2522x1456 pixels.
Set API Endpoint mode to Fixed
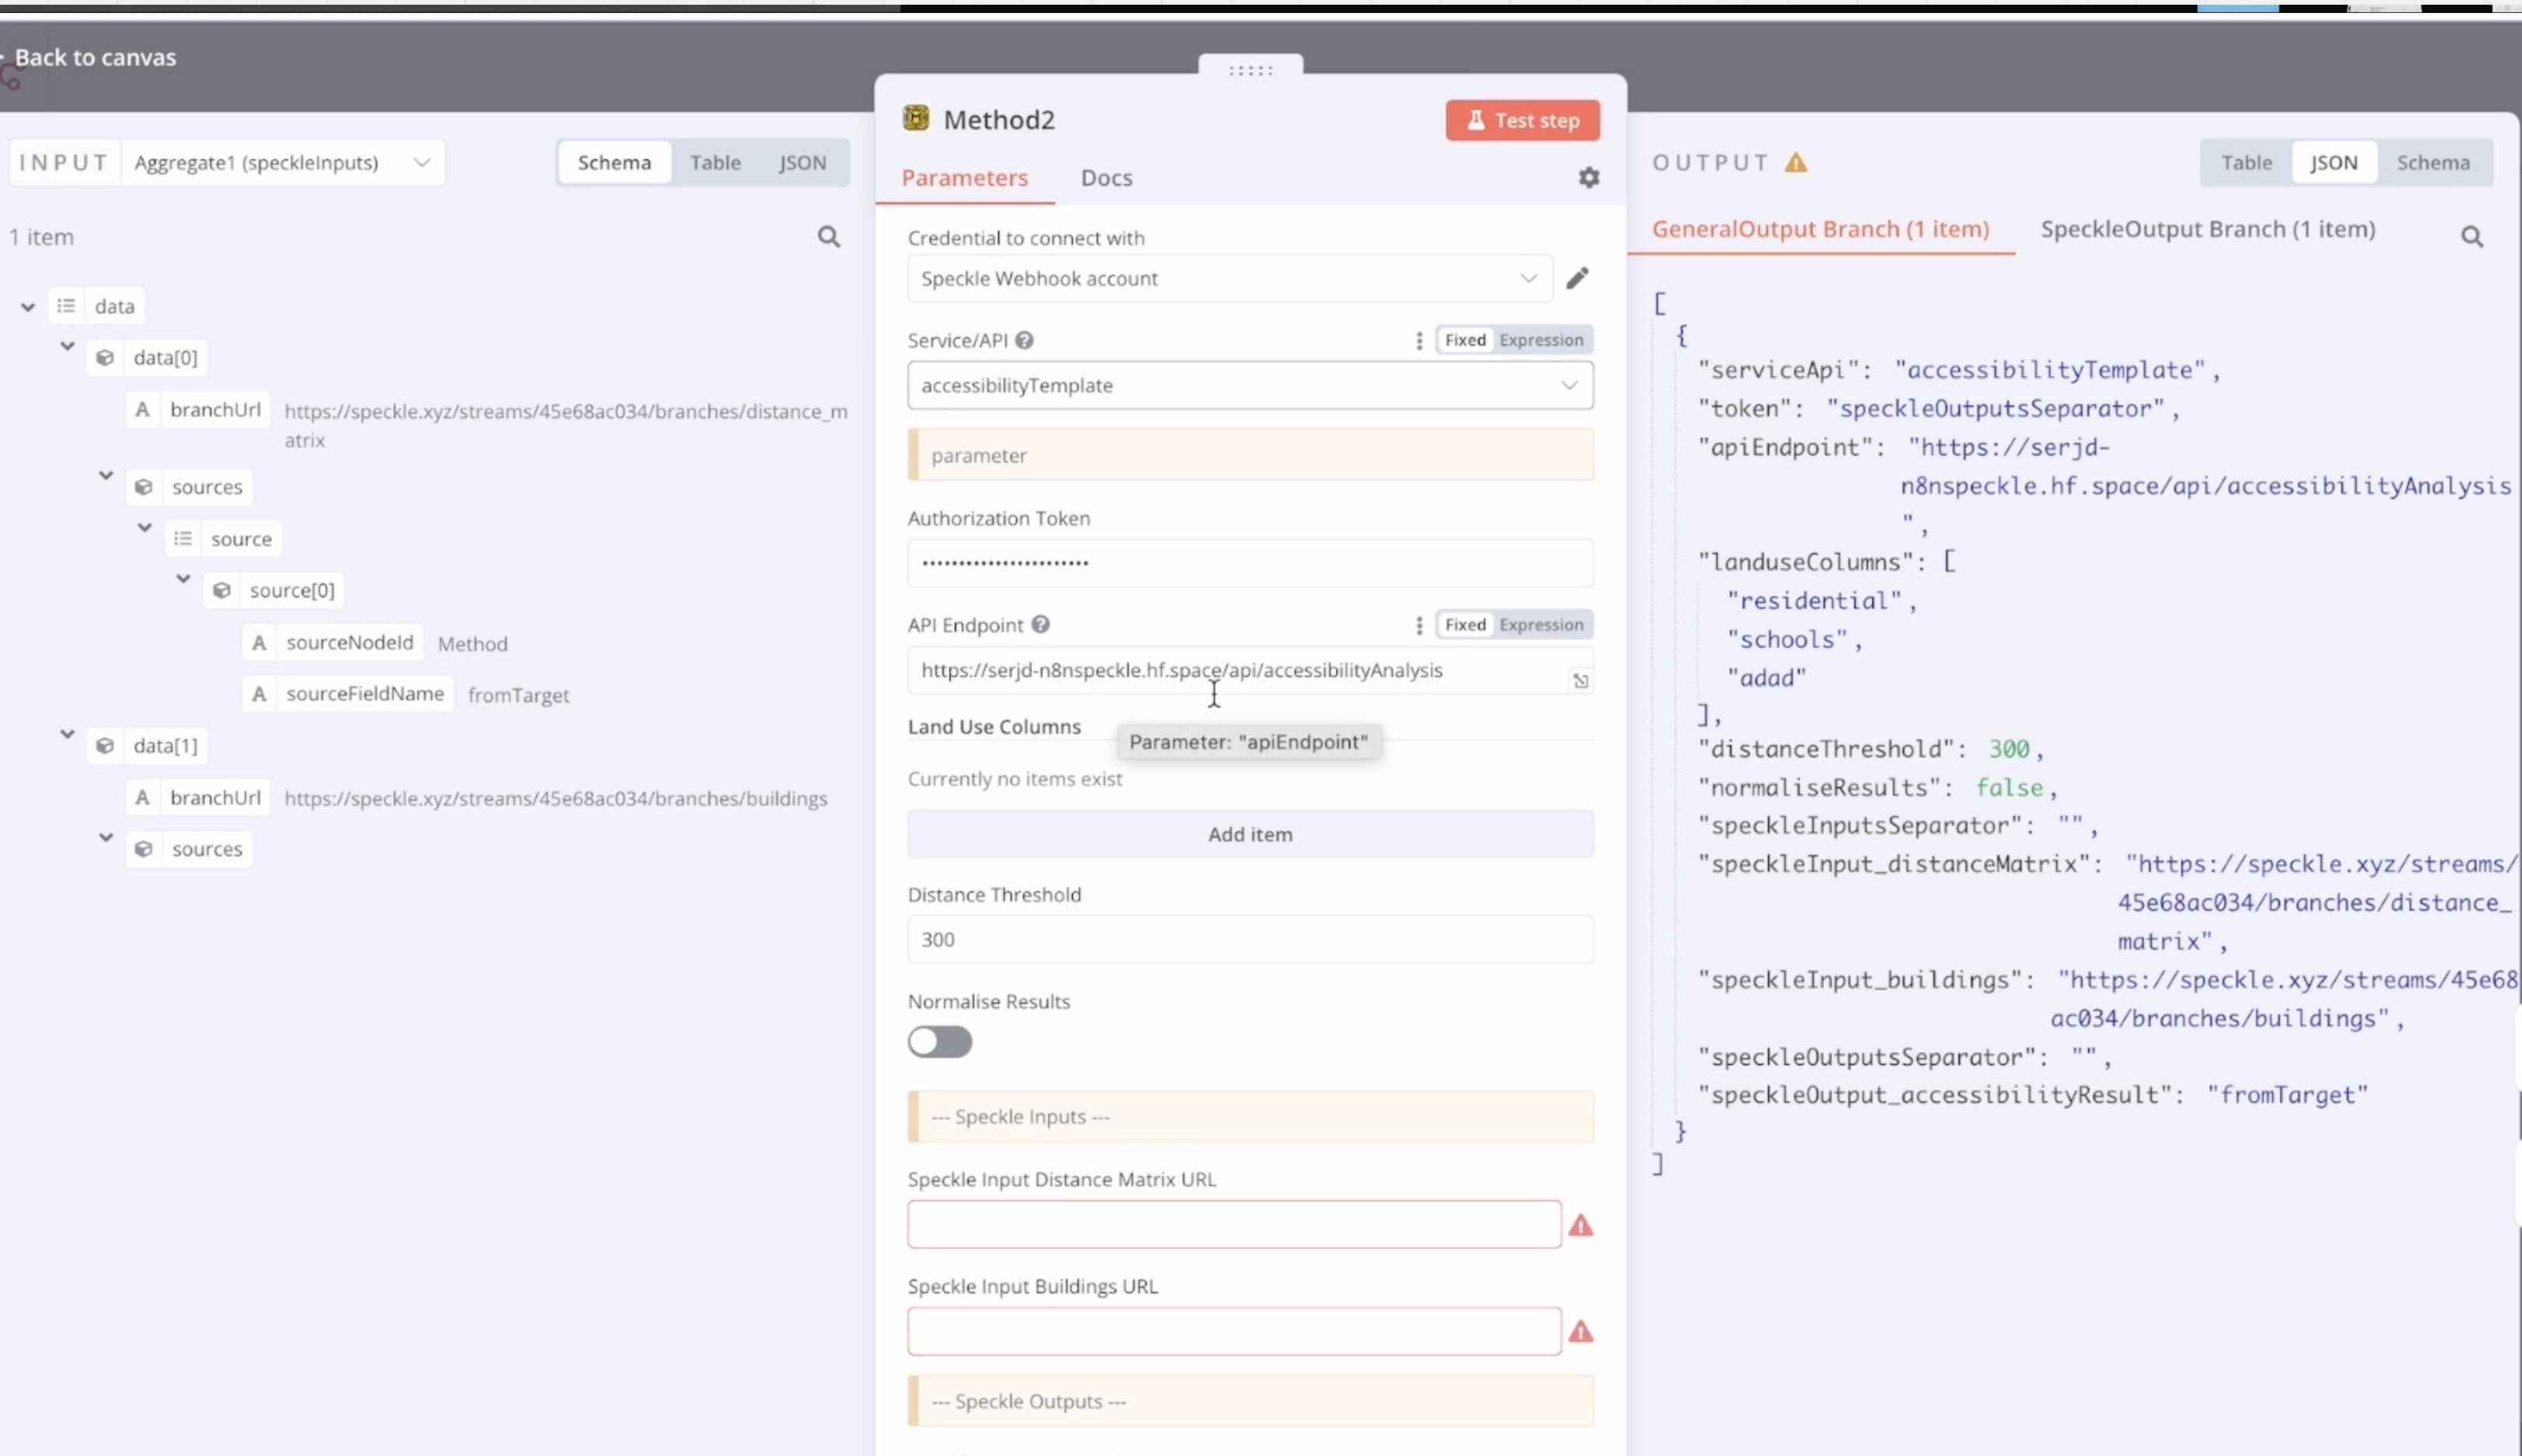pos(1464,624)
